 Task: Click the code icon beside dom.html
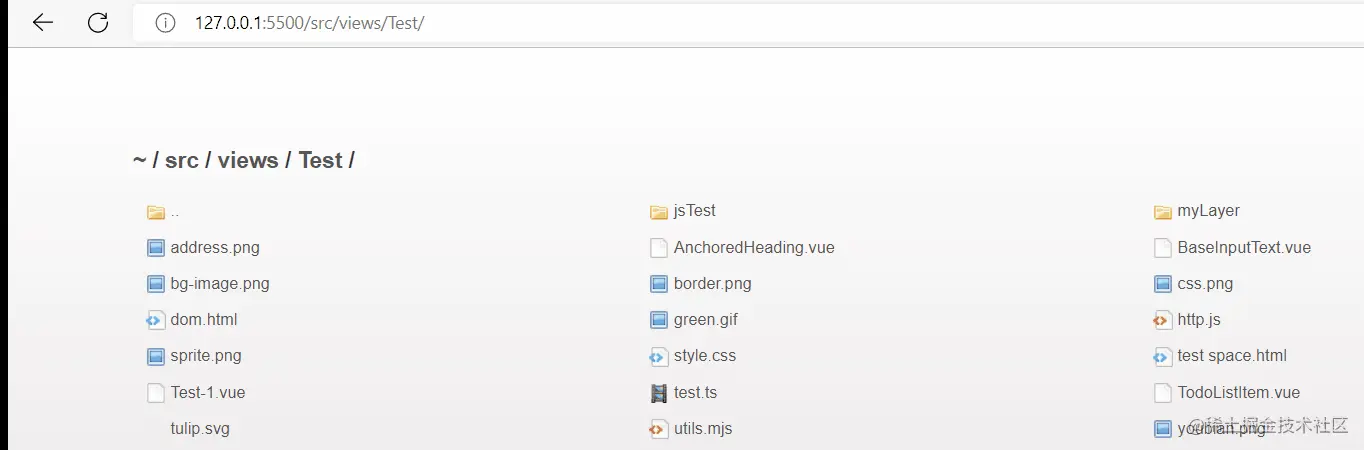tap(155, 320)
